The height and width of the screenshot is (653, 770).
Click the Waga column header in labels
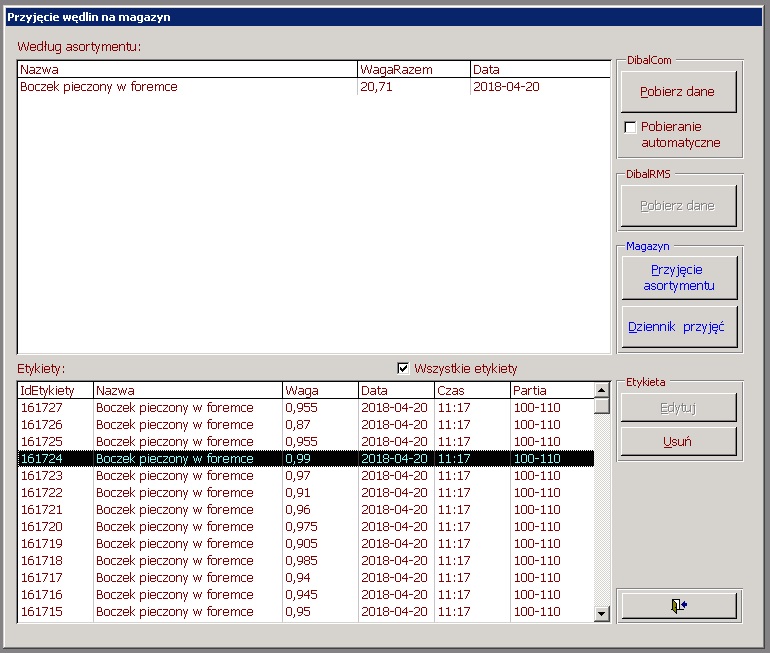(319, 390)
